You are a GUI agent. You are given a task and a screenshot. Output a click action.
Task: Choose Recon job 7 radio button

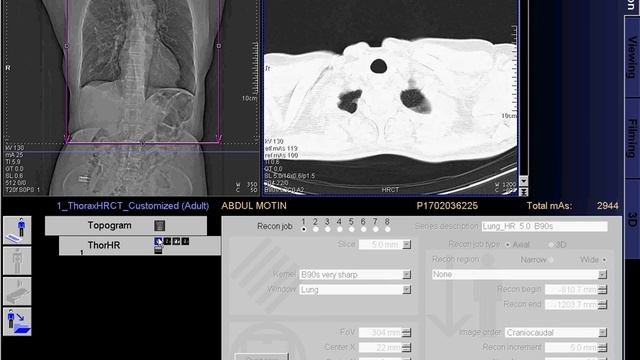tap(376, 229)
